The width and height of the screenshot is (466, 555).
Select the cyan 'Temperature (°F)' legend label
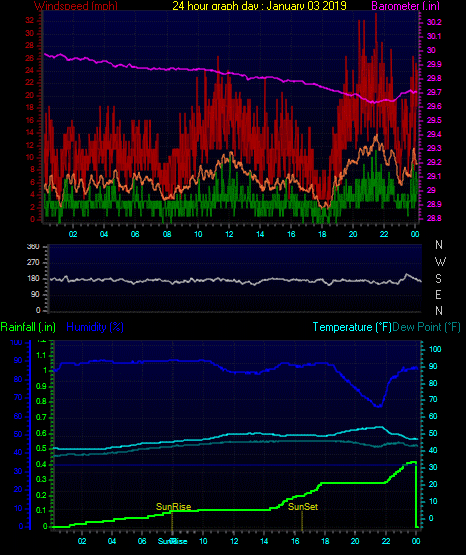point(352,327)
